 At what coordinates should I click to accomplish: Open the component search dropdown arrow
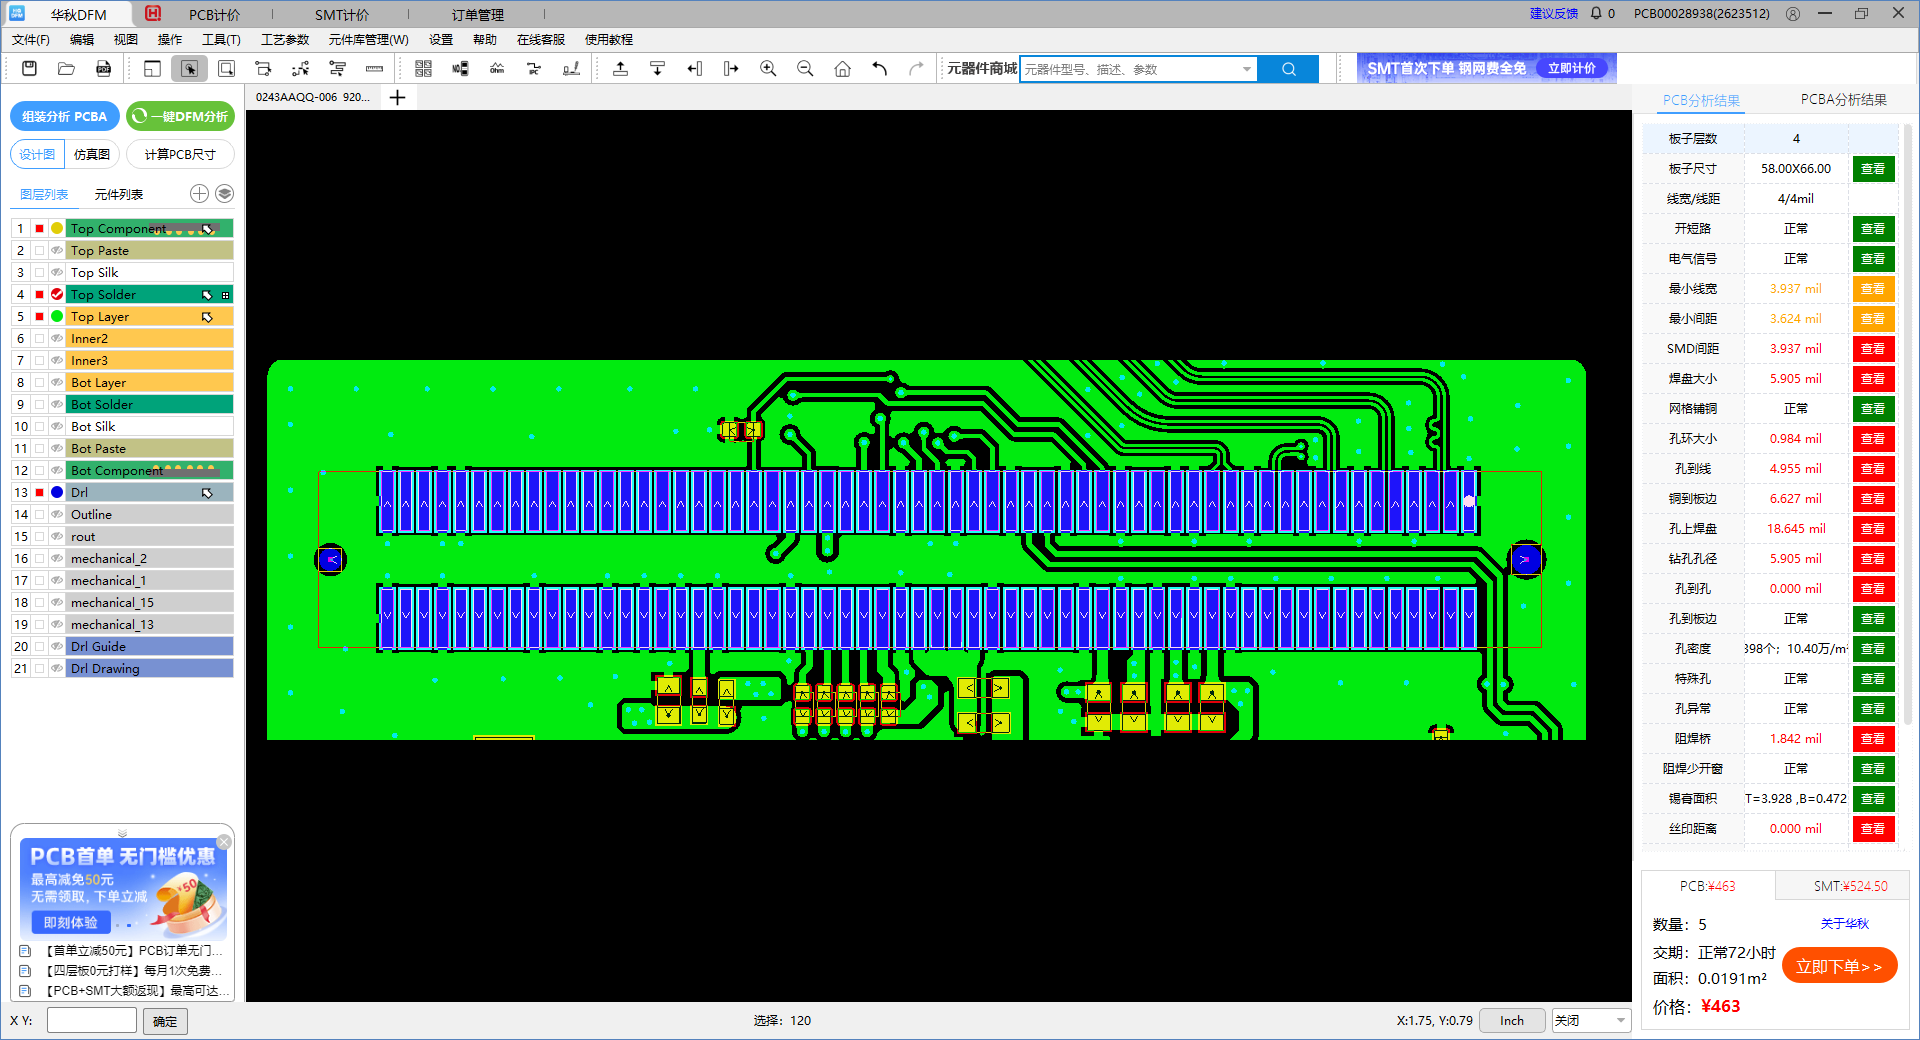tap(1246, 69)
